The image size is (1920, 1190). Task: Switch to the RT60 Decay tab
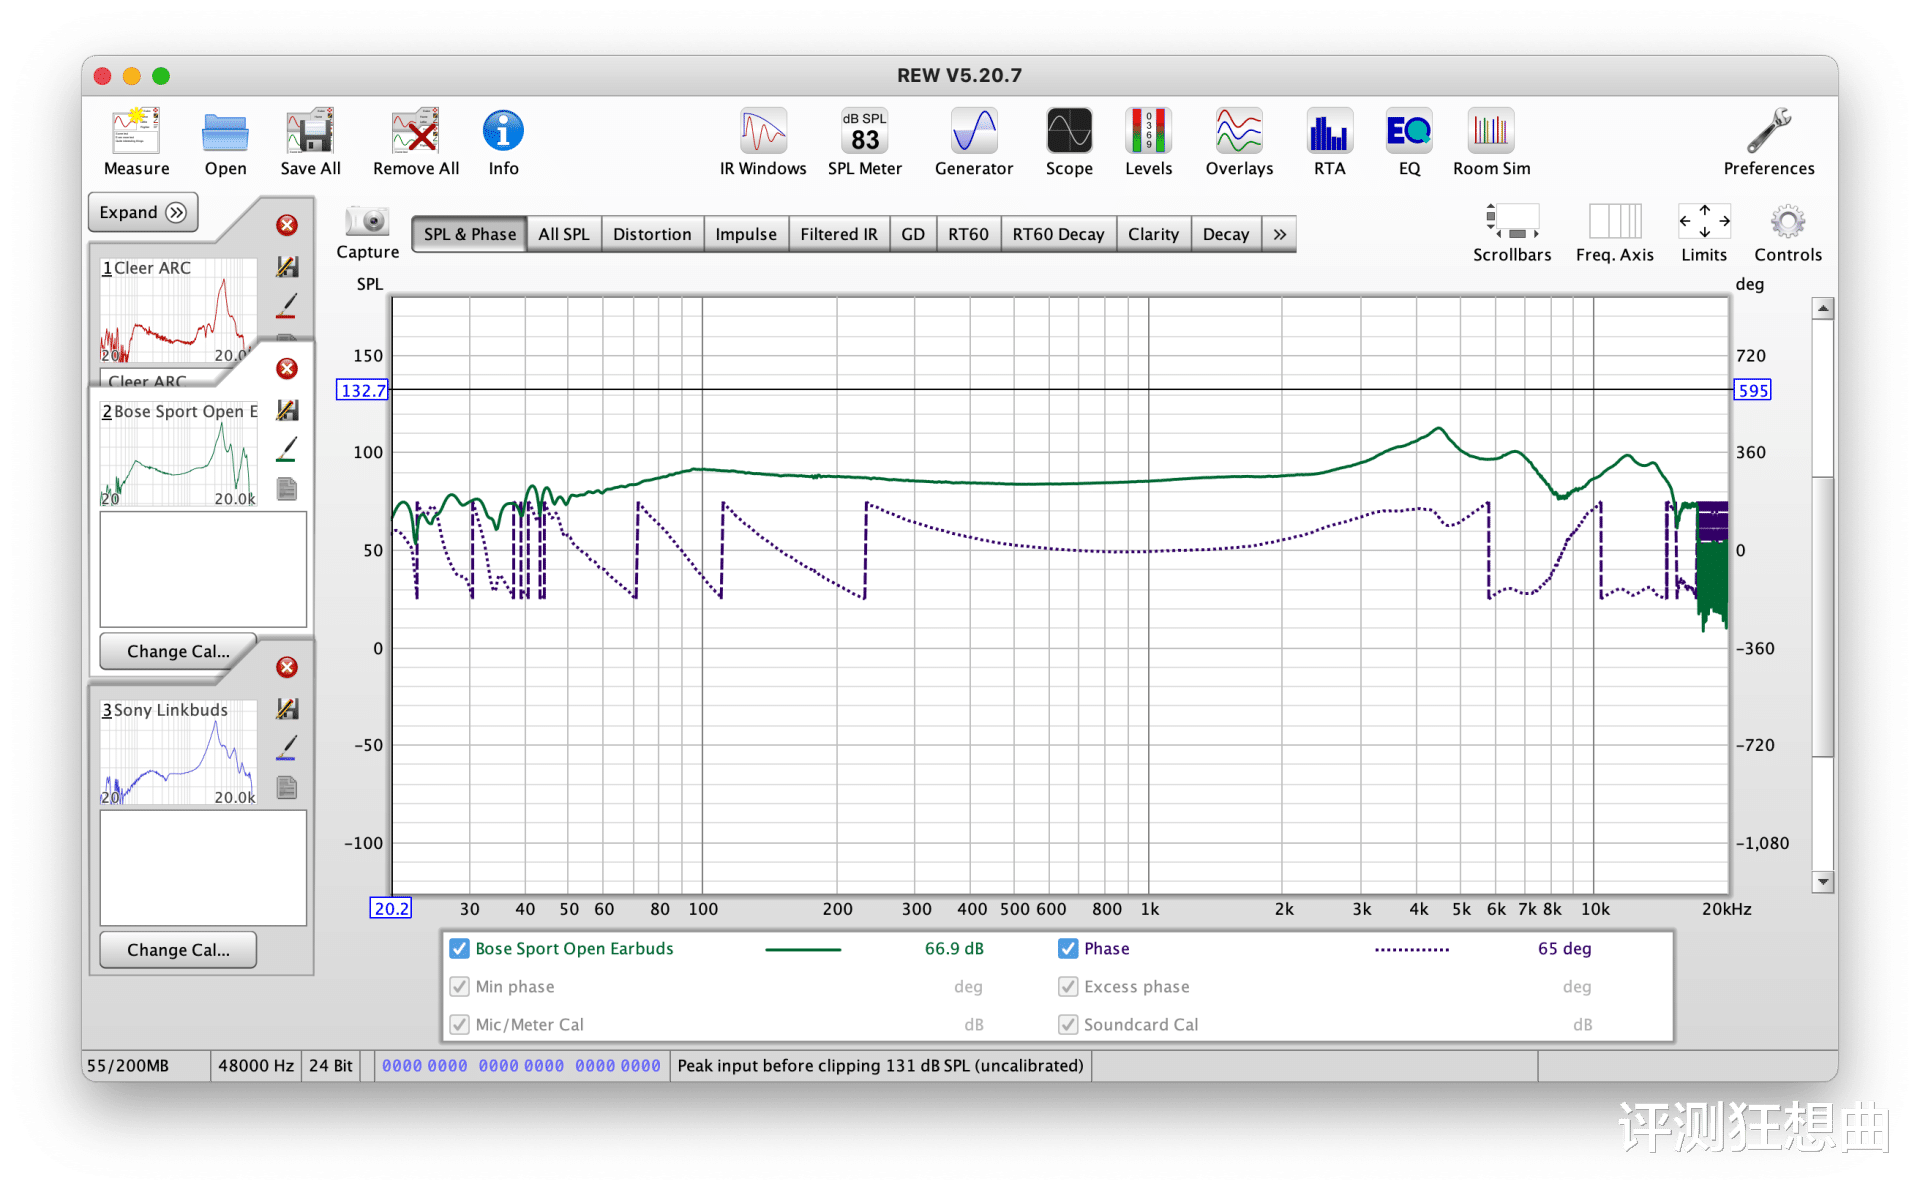pyautogui.click(x=1057, y=234)
